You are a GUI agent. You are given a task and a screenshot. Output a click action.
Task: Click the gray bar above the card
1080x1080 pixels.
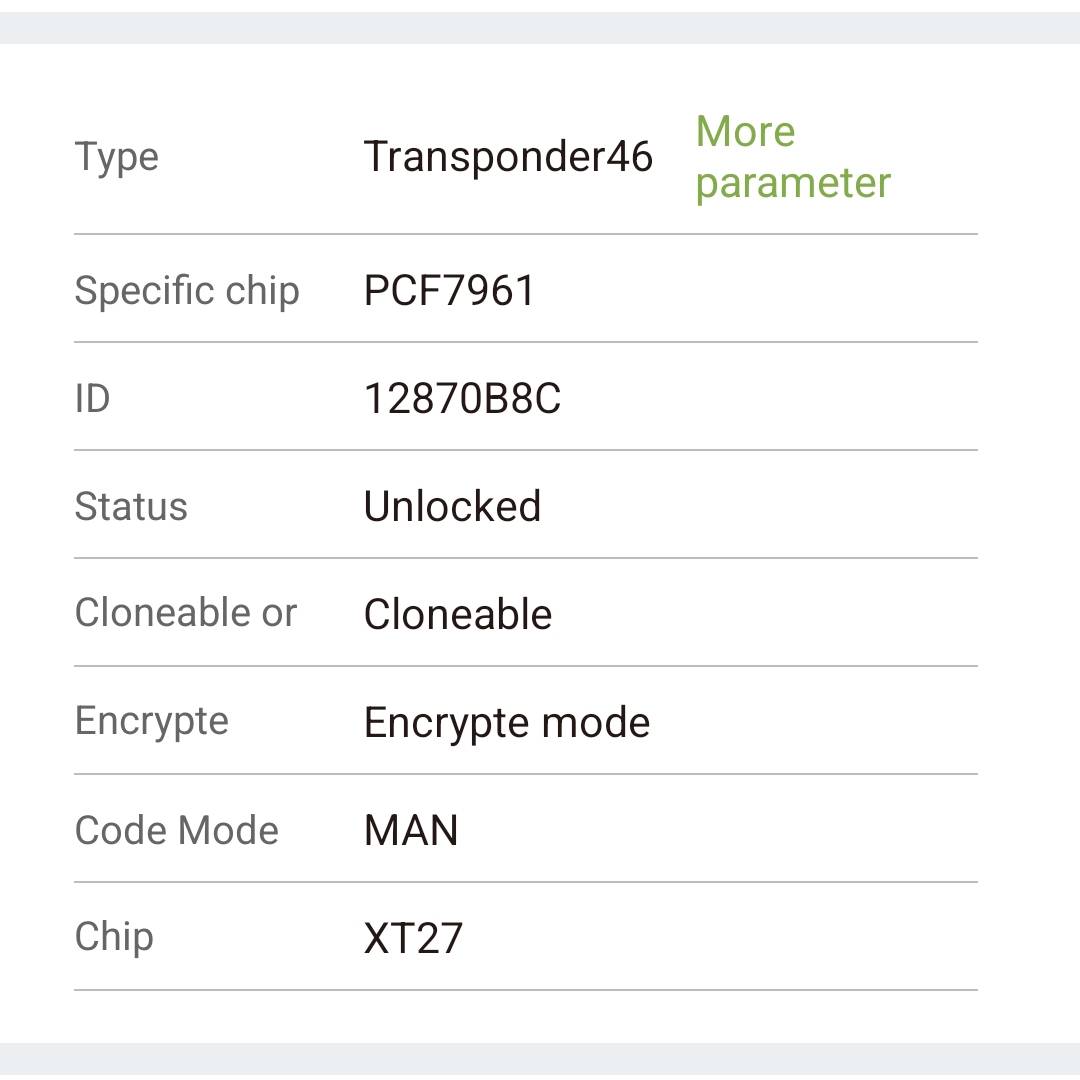(540, 28)
